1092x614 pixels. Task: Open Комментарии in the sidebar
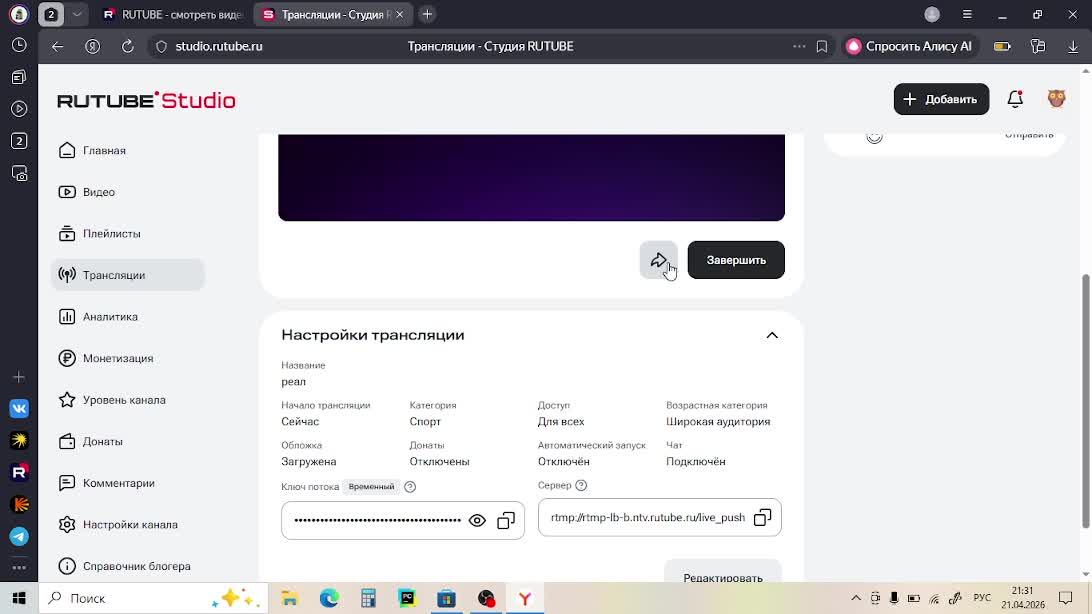click(127, 483)
